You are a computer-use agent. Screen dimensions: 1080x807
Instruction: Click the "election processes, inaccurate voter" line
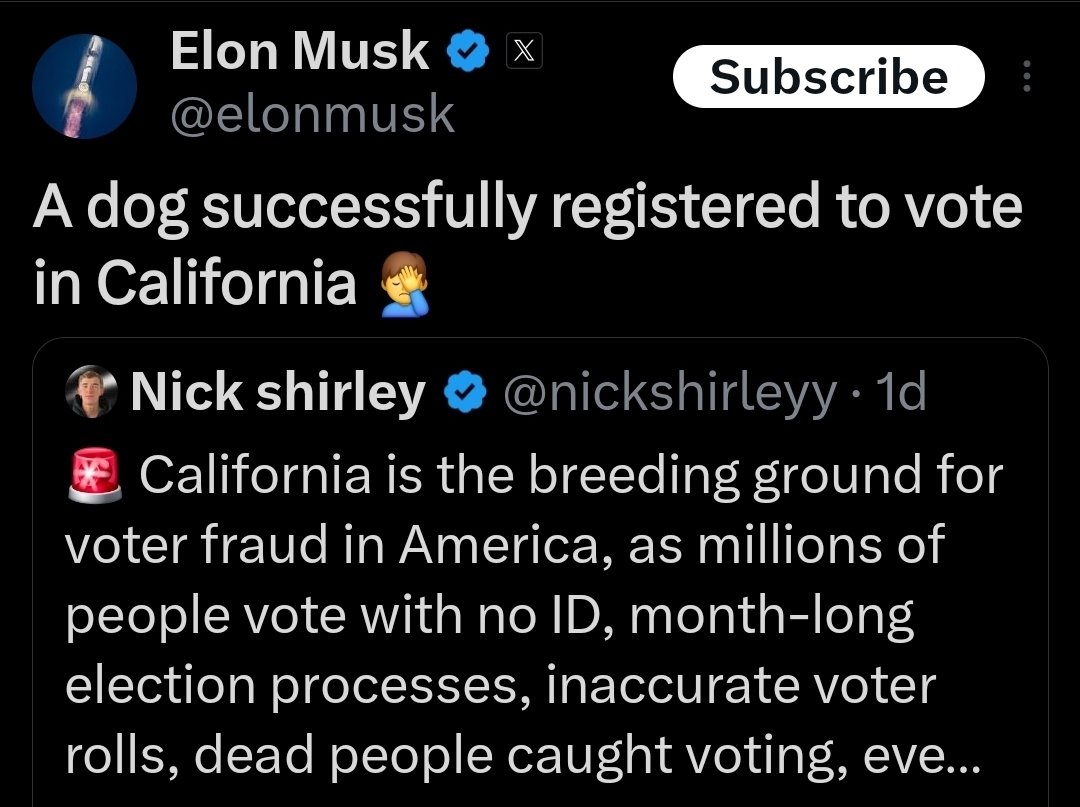pyautogui.click(x=500, y=685)
